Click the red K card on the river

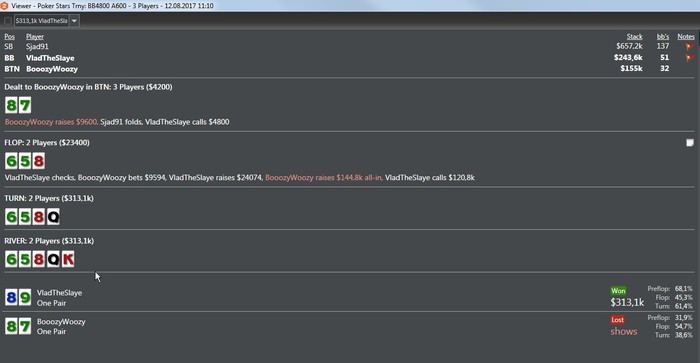[67, 259]
